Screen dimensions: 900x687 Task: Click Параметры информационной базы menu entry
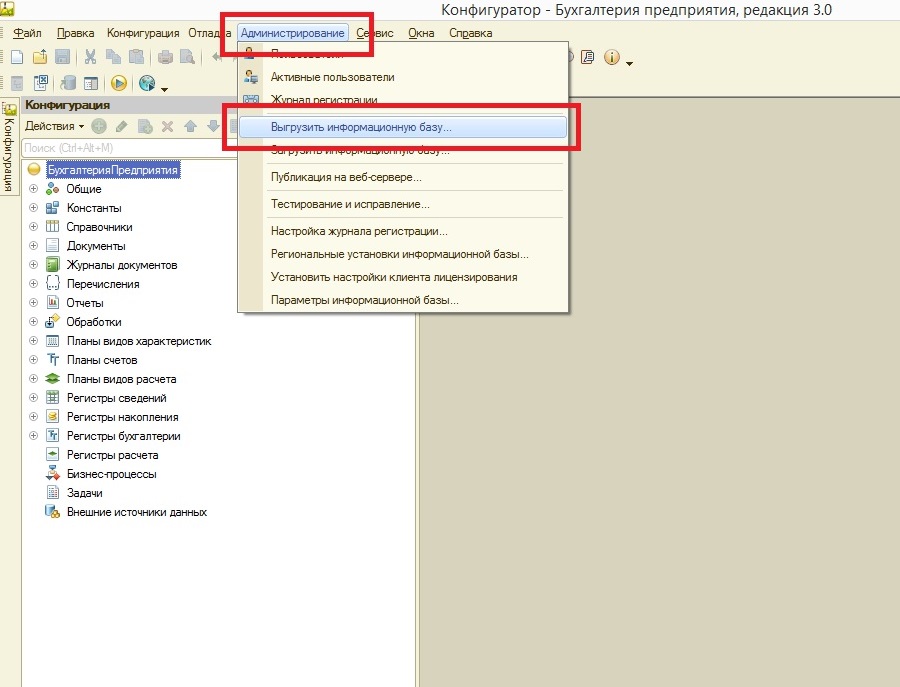364,300
